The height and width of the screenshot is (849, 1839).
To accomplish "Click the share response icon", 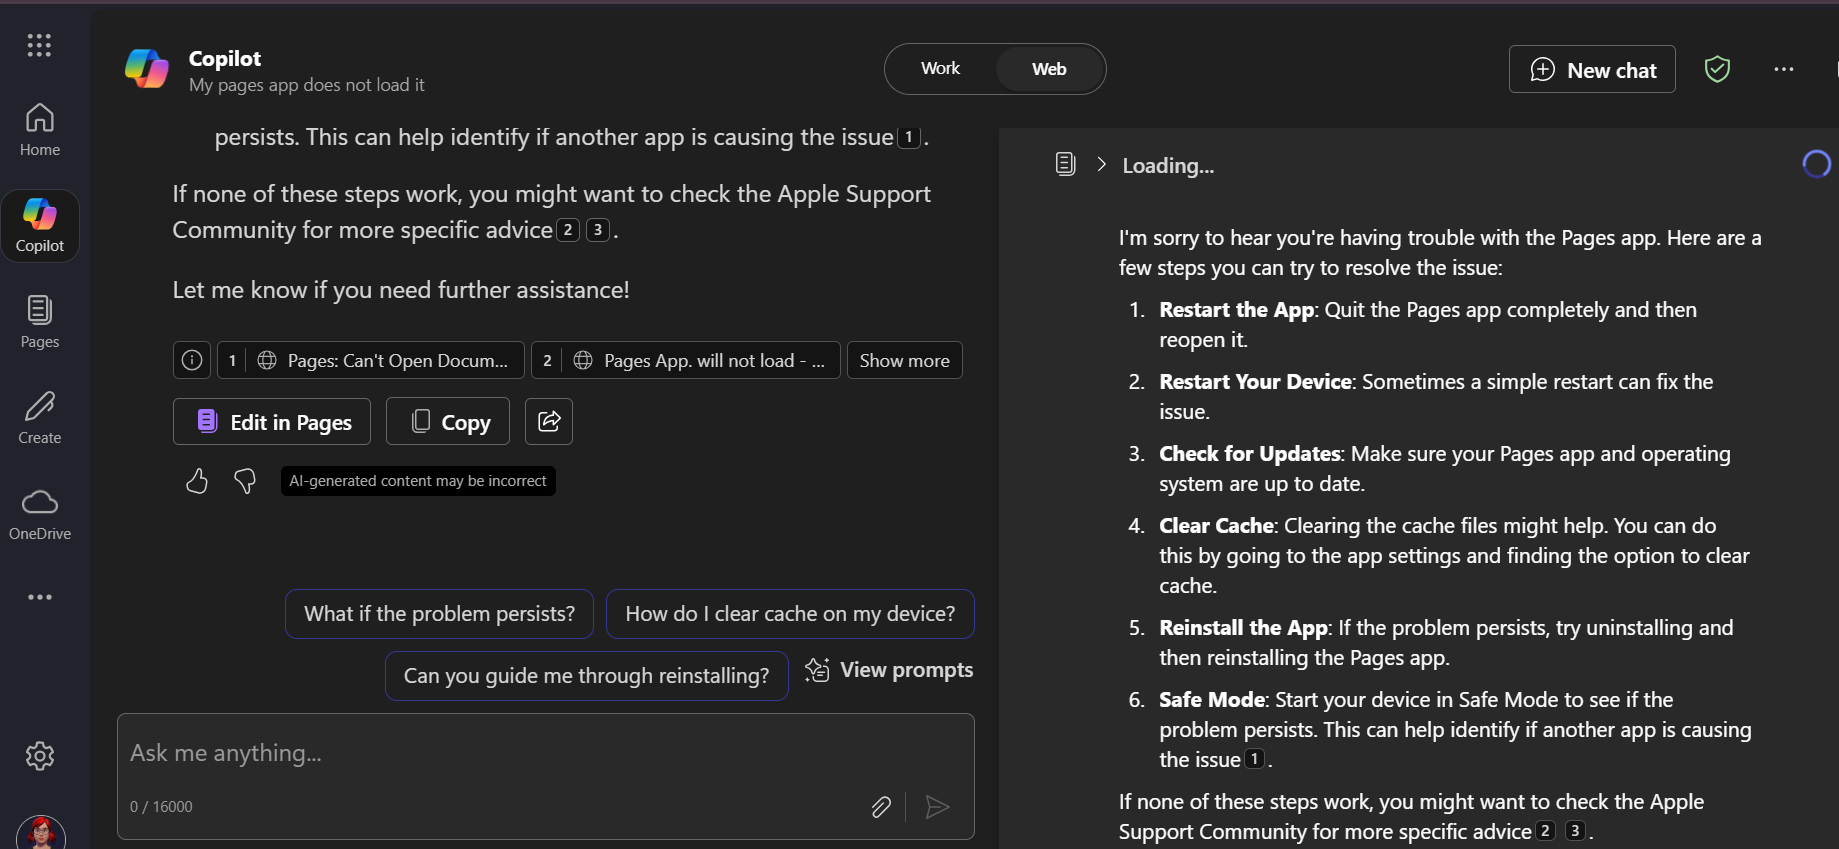I will [549, 422].
